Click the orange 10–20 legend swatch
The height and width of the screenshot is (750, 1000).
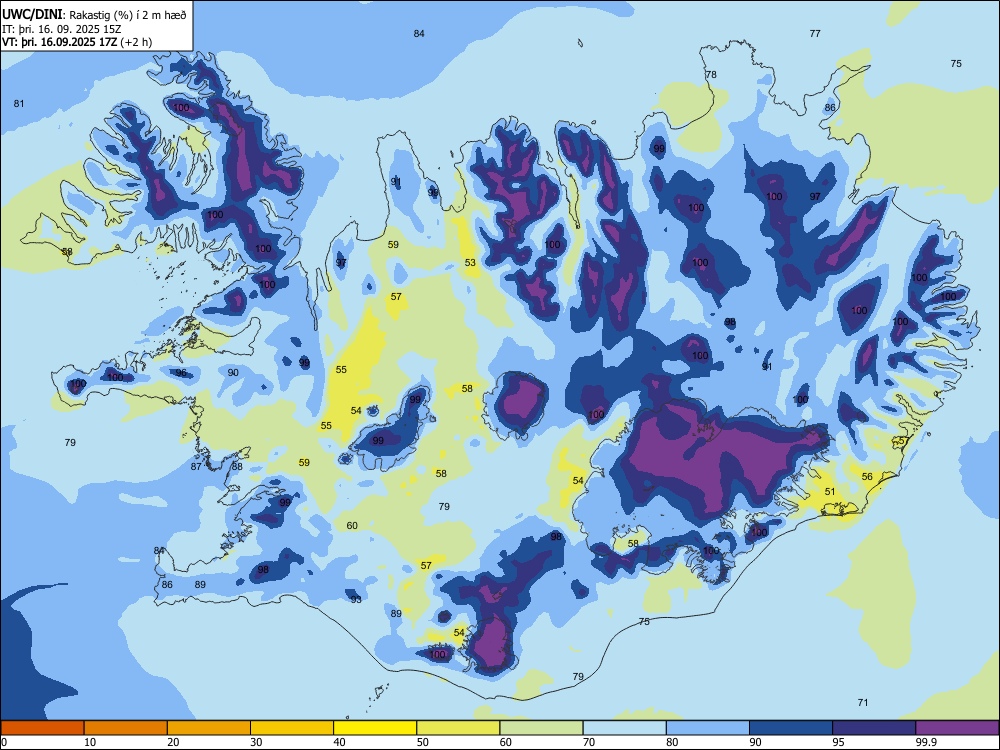tap(126, 728)
